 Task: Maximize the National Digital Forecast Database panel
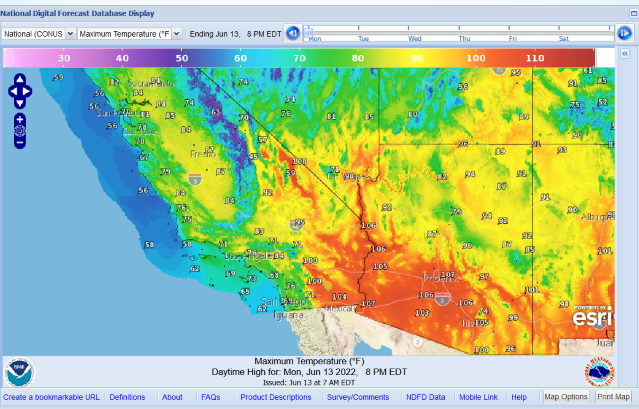click(634, 13)
